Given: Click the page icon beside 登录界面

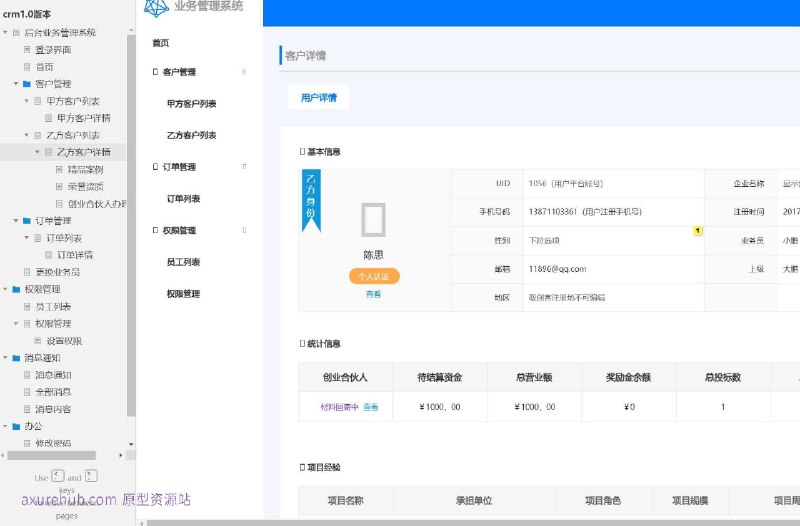Looking at the screenshot, I should click(27, 49).
